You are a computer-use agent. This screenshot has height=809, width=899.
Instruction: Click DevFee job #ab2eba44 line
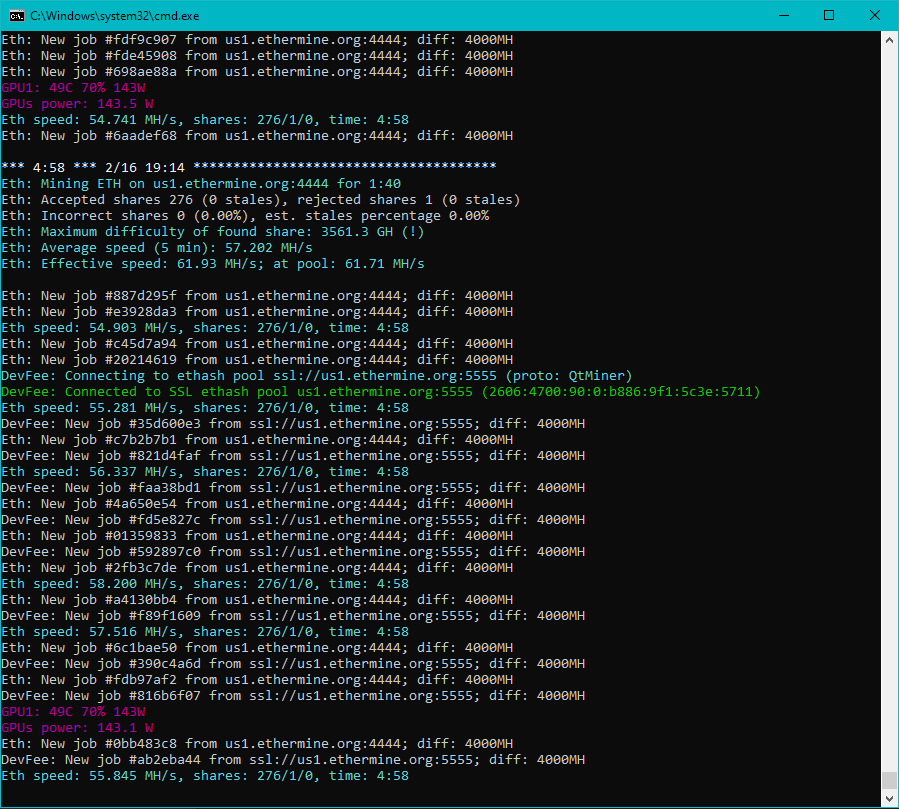293,761
